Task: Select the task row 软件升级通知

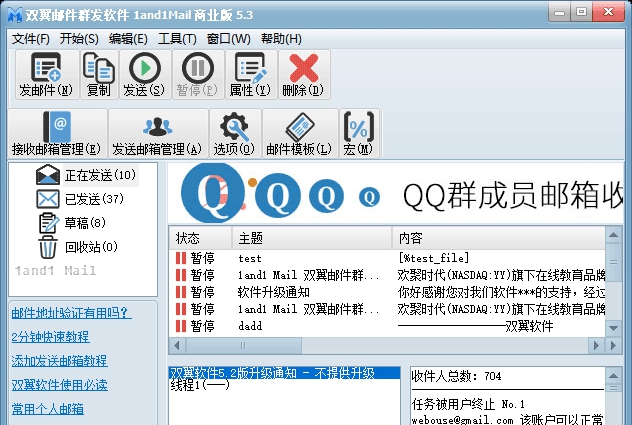Action: [x=387, y=292]
